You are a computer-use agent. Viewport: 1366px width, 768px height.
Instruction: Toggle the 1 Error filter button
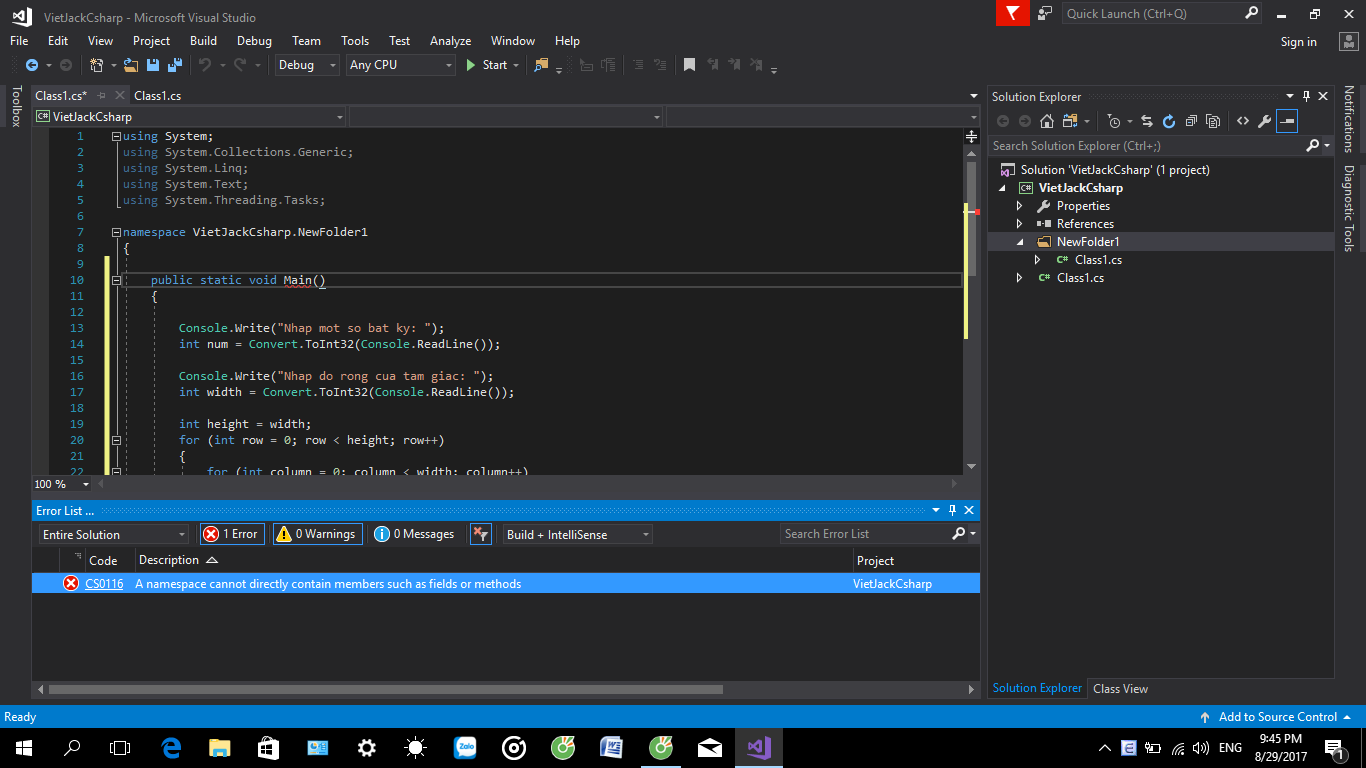click(231, 534)
